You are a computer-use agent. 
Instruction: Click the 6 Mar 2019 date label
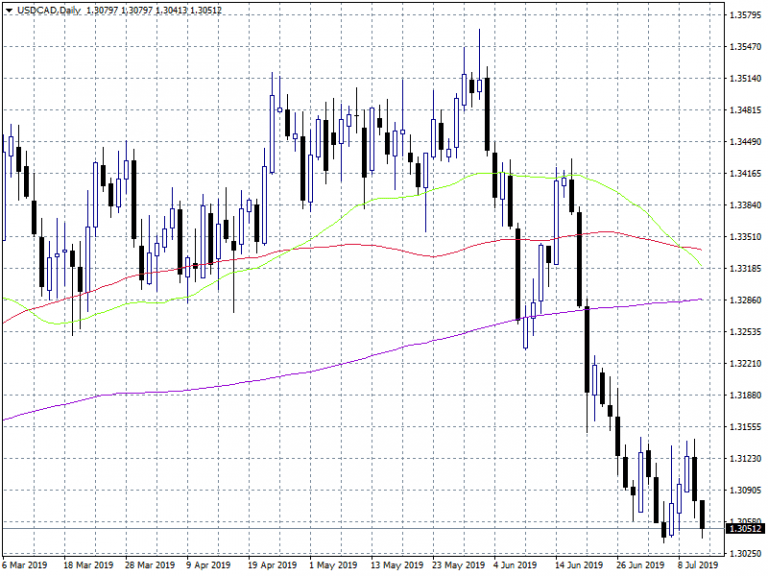tap(25, 565)
